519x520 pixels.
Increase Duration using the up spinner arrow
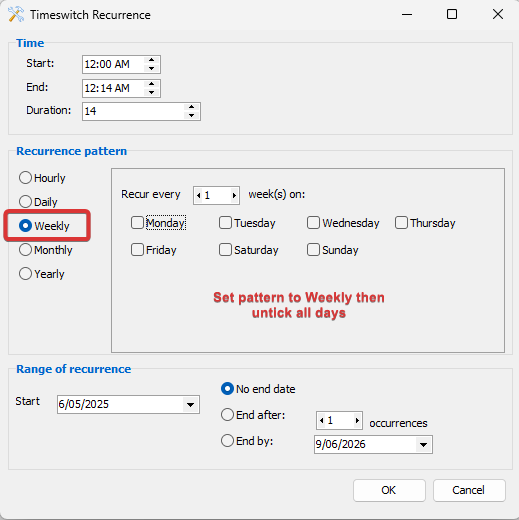coord(191,107)
